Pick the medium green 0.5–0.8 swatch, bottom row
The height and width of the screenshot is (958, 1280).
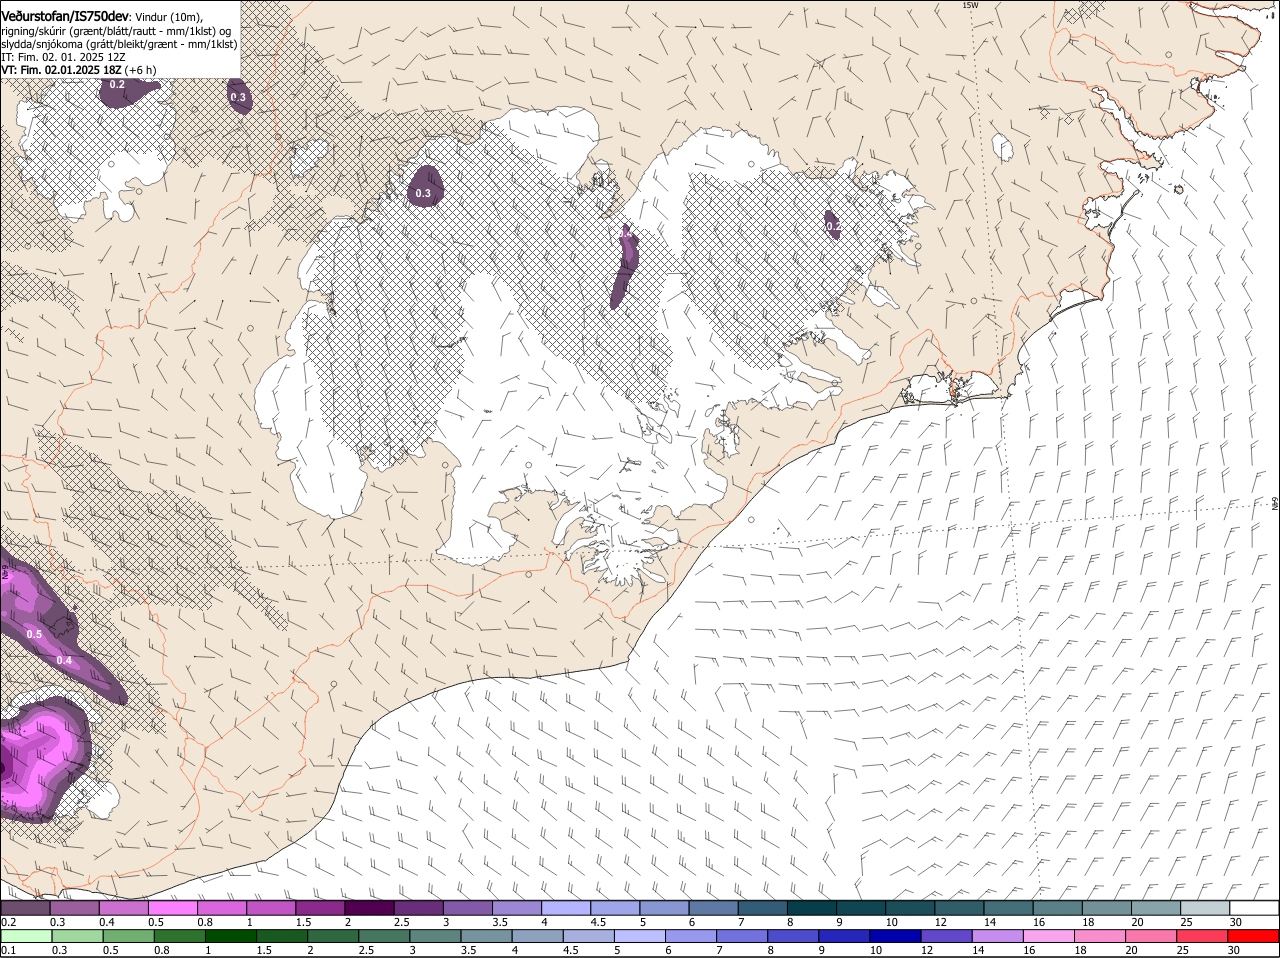tap(128, 936)
